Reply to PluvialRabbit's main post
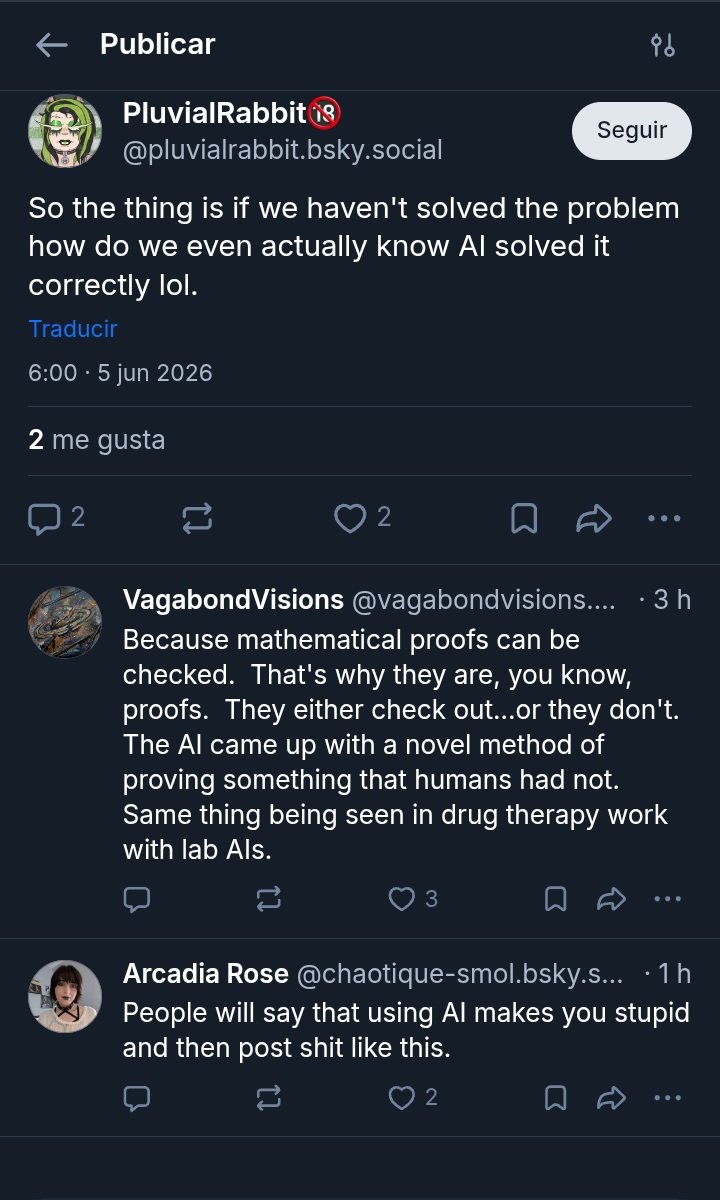The width and height of the screenshot is (720, 1200). (x=56, y=517)
